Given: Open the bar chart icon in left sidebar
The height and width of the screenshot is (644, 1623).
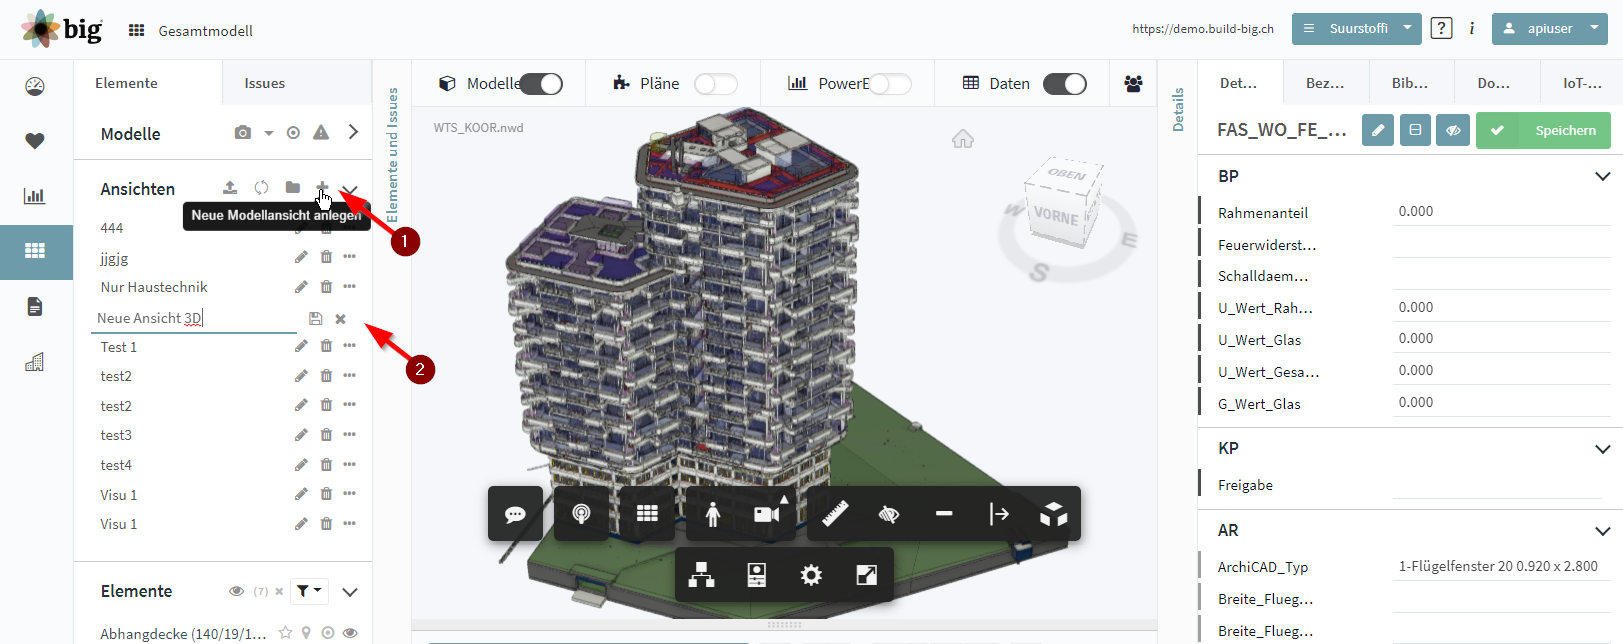Looking at the screenshot, I should click(35, 195).
